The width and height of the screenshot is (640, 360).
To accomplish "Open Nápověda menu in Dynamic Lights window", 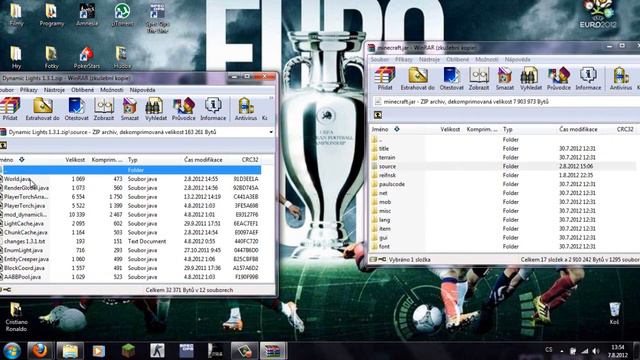I will click(142, 90).
